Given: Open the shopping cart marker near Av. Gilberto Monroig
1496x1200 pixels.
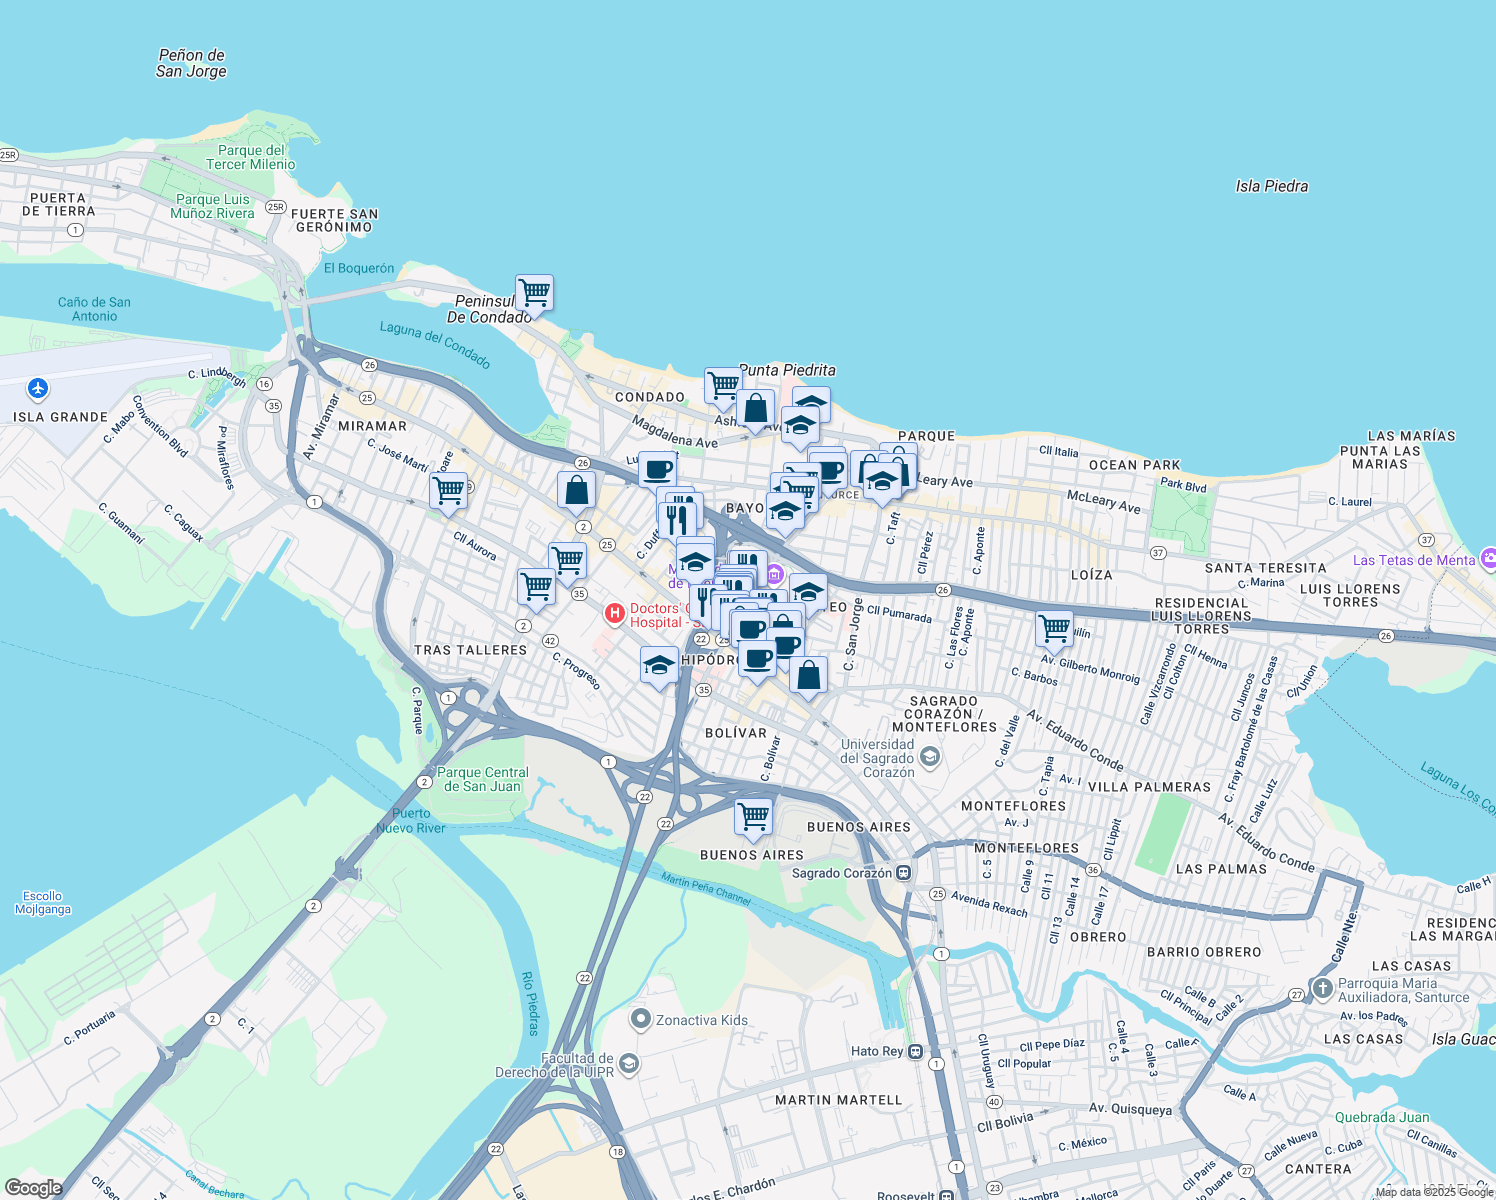Looking at the screenshot, I should (x=1055, y=630).
